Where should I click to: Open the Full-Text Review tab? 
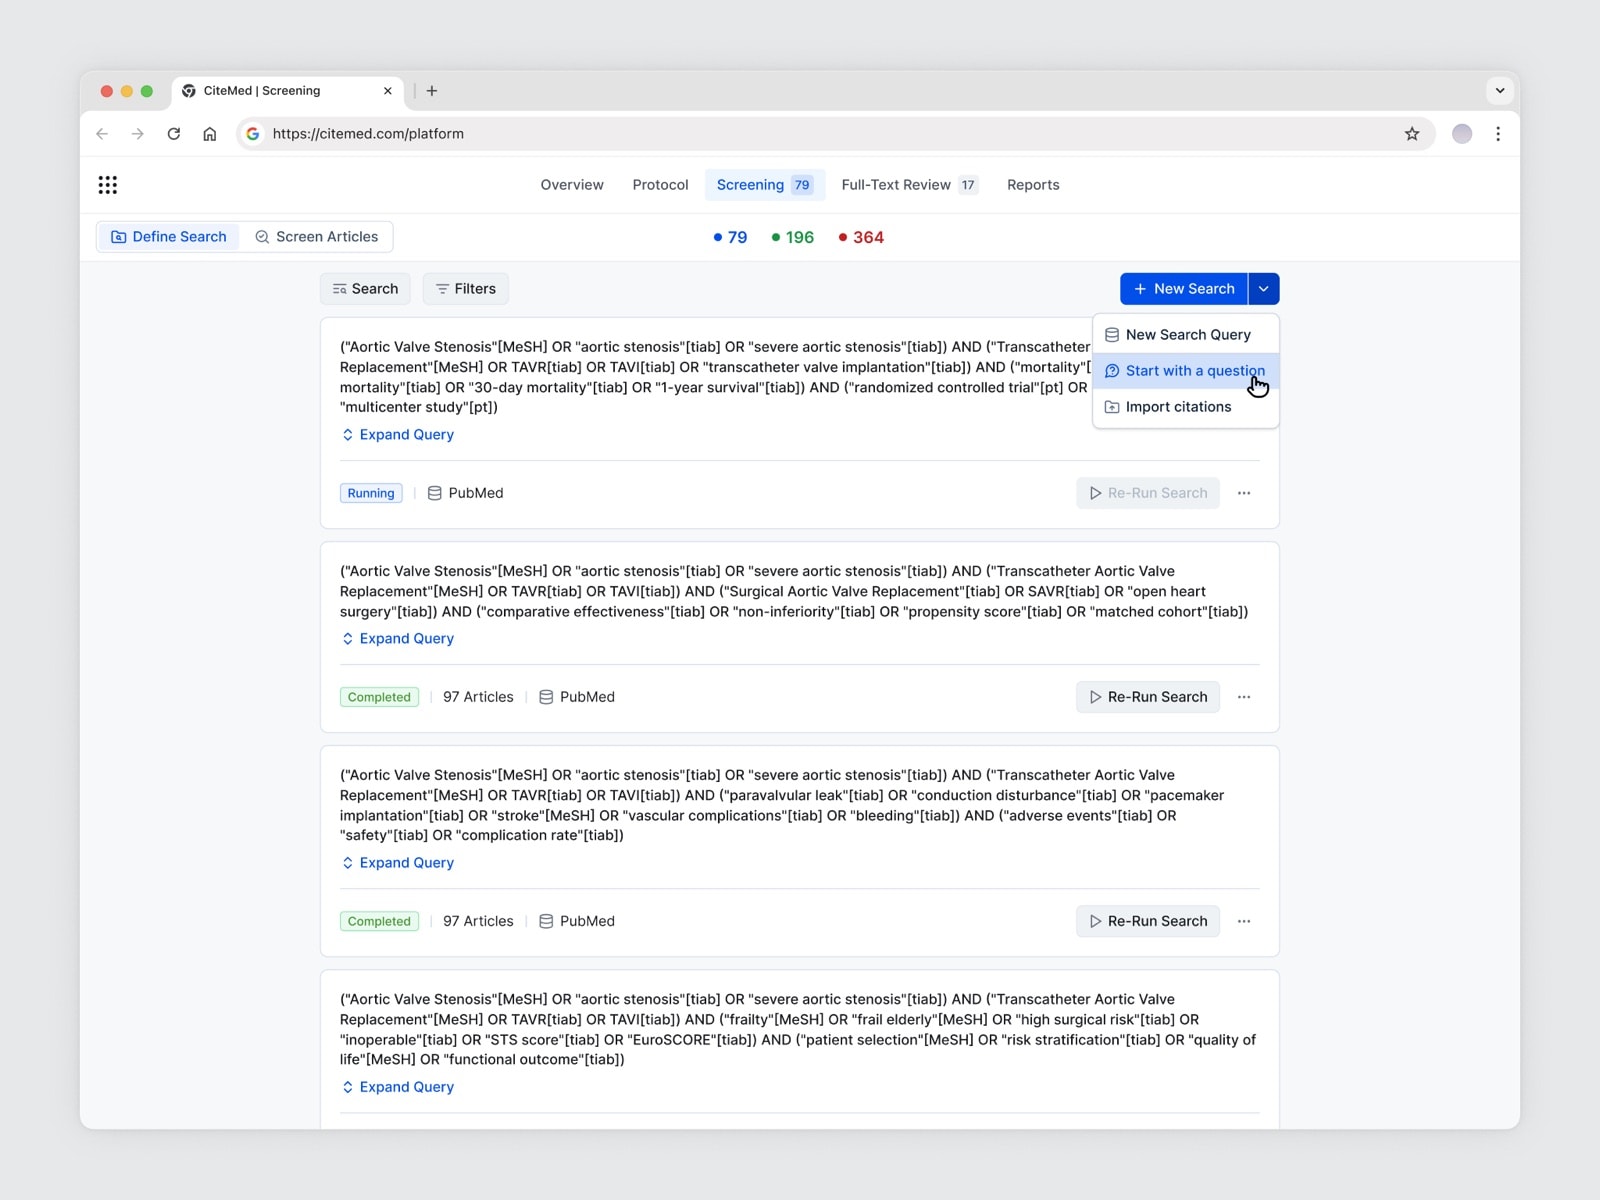tap(909, 185)
